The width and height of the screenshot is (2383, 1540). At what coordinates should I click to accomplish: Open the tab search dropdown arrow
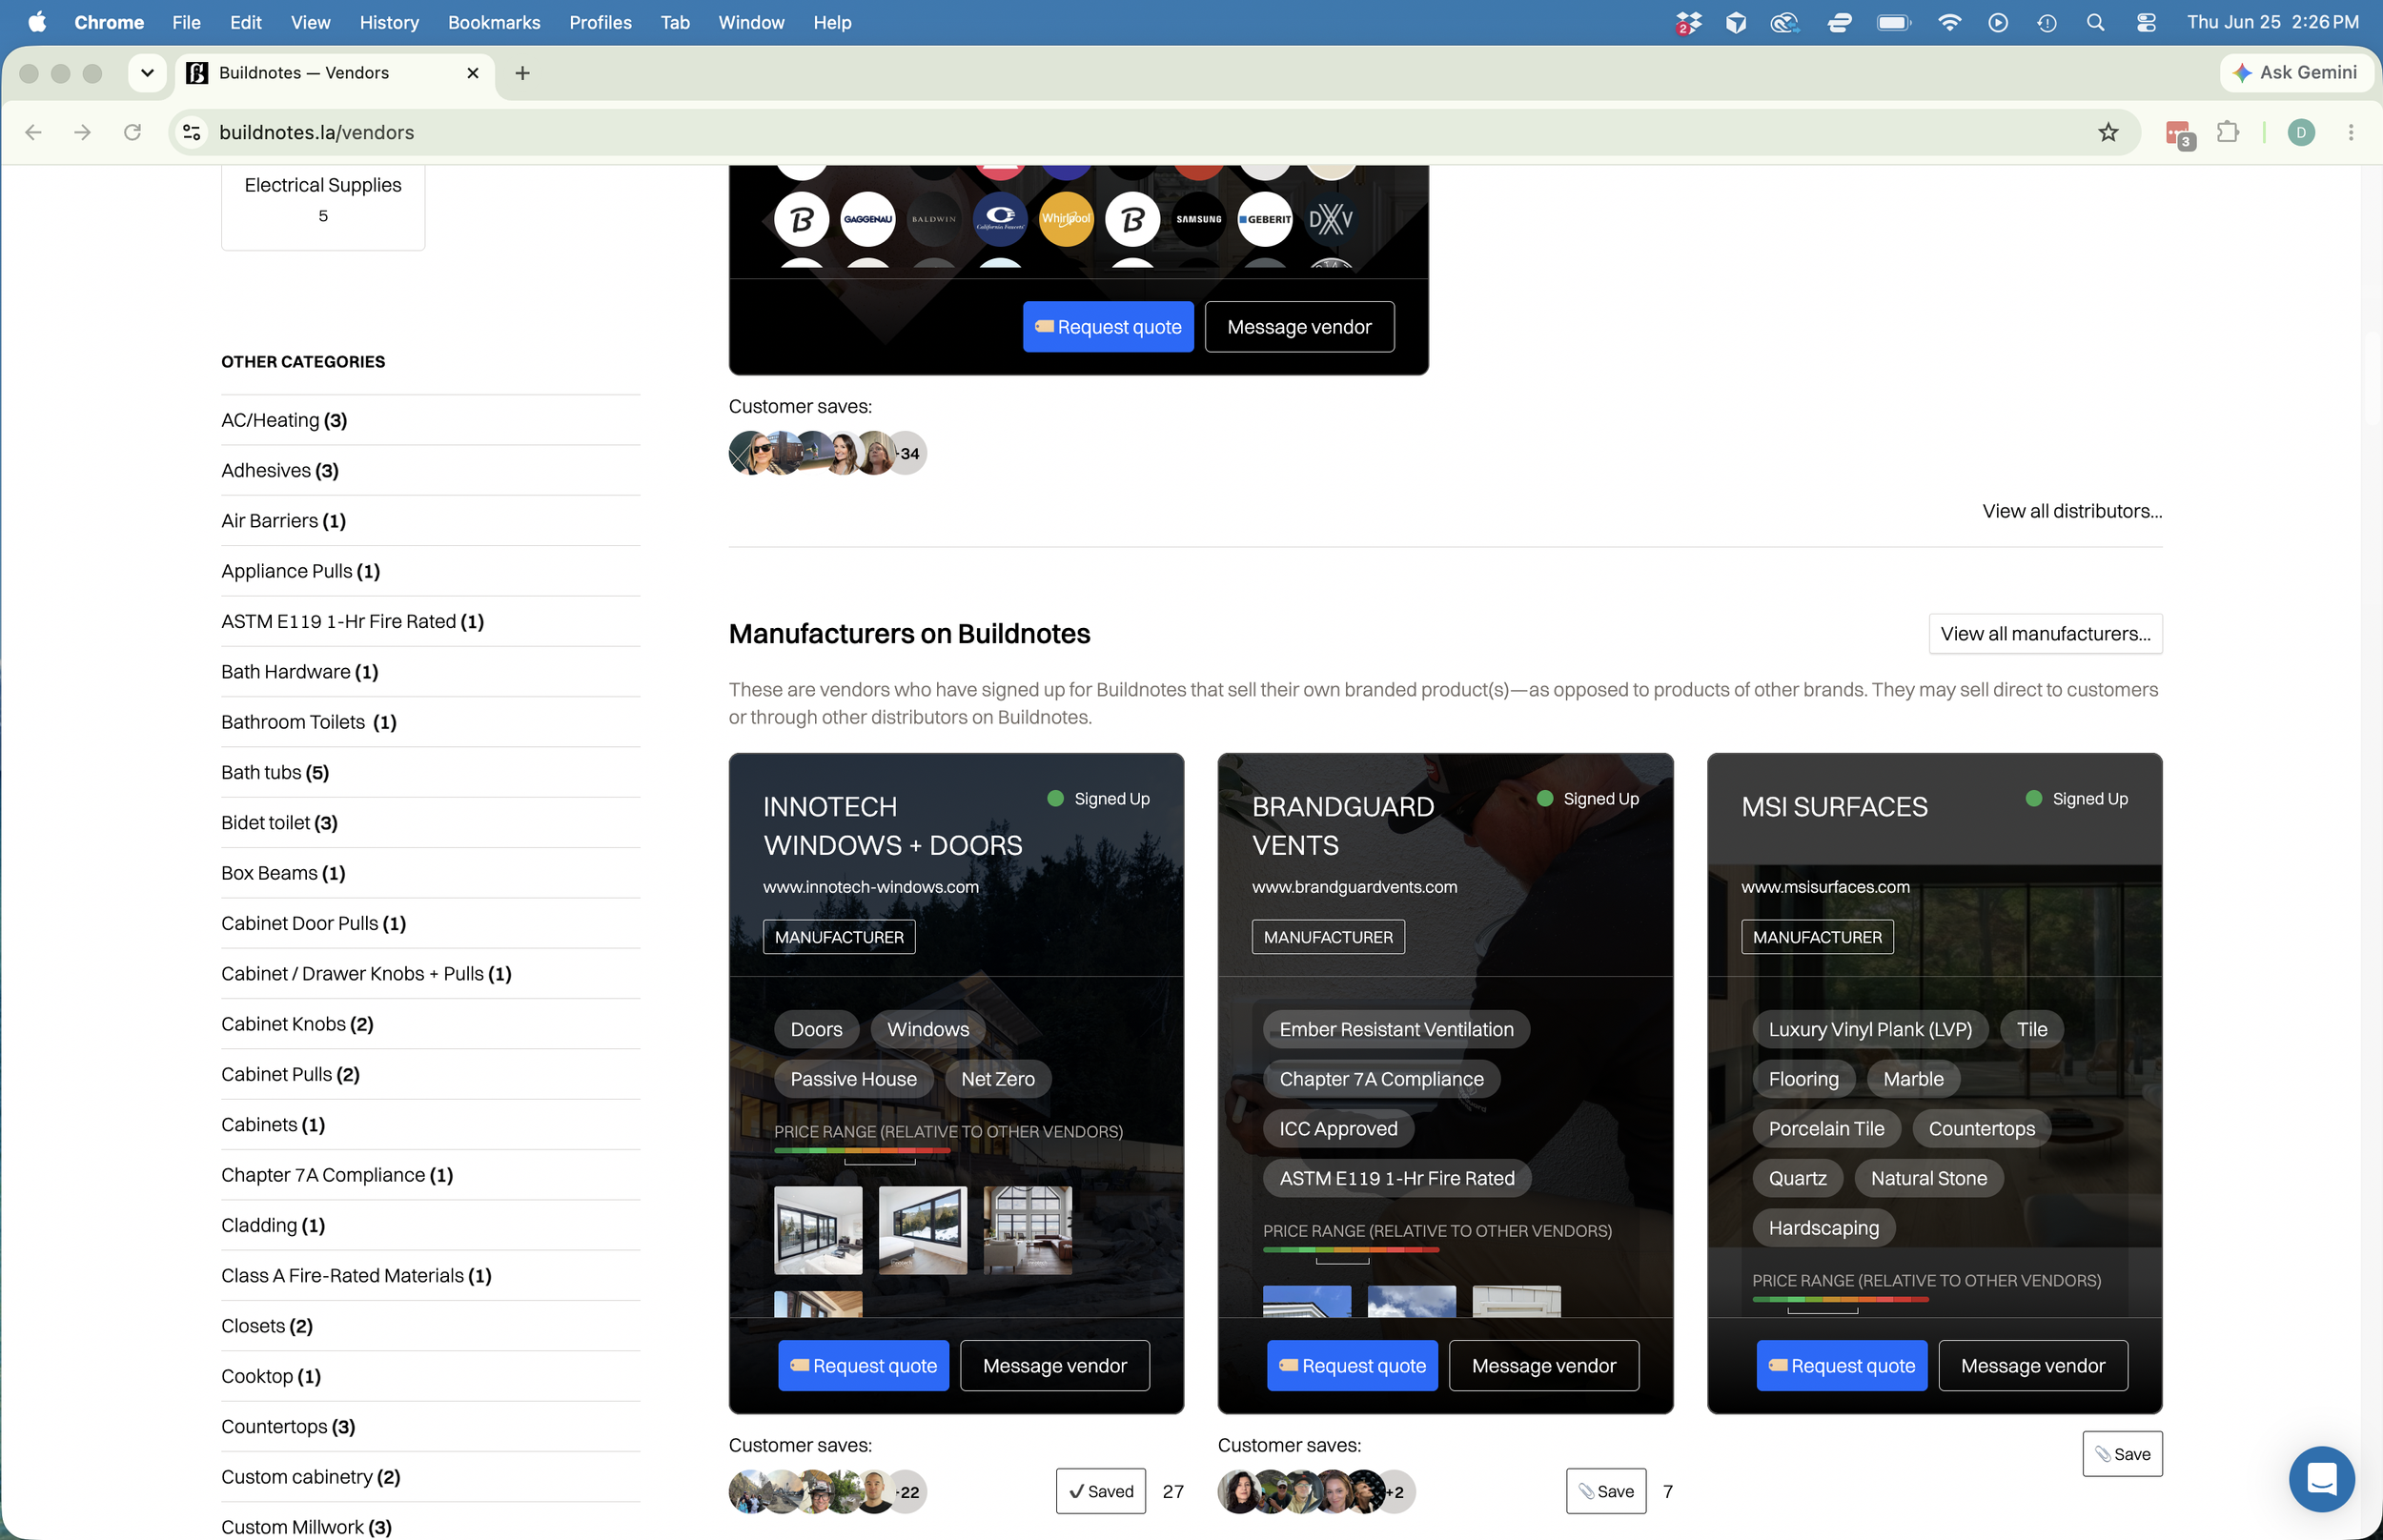(147, 73)
